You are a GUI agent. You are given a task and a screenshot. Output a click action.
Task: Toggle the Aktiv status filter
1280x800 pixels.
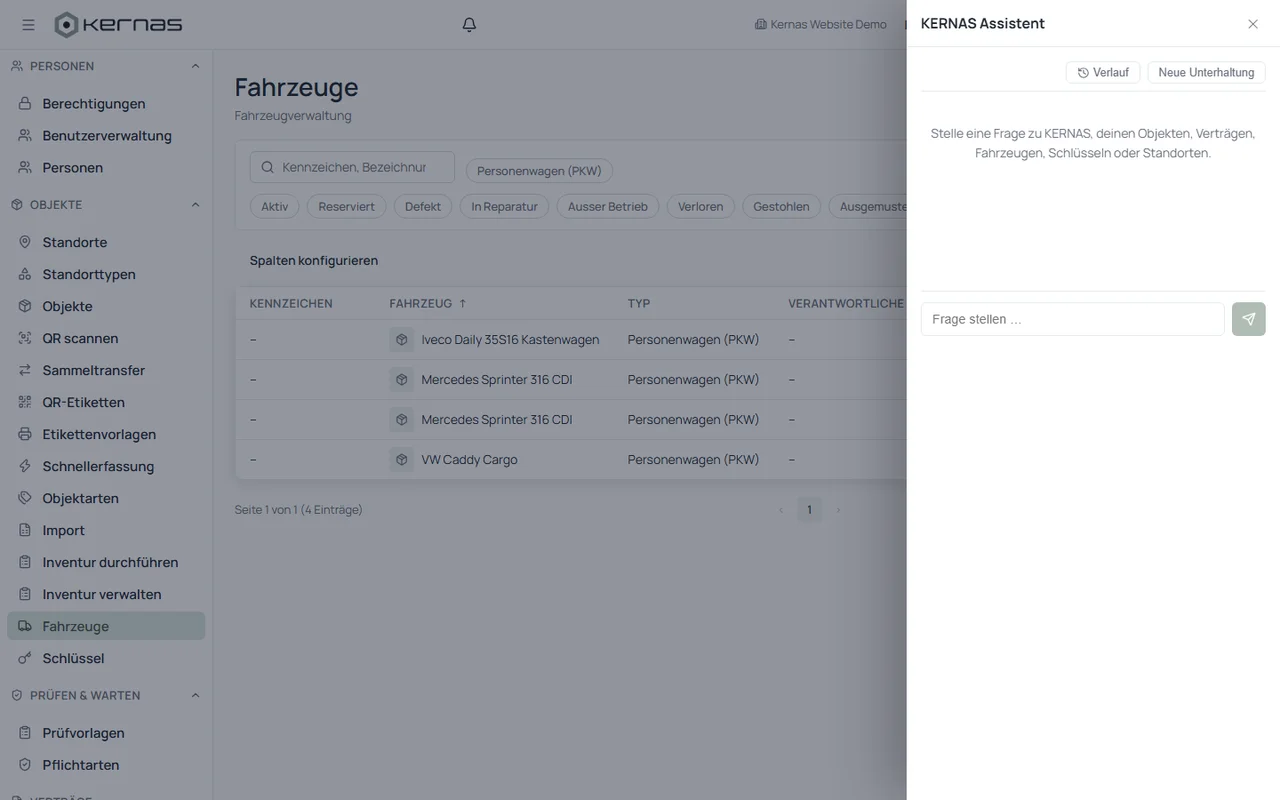point(275,206)
